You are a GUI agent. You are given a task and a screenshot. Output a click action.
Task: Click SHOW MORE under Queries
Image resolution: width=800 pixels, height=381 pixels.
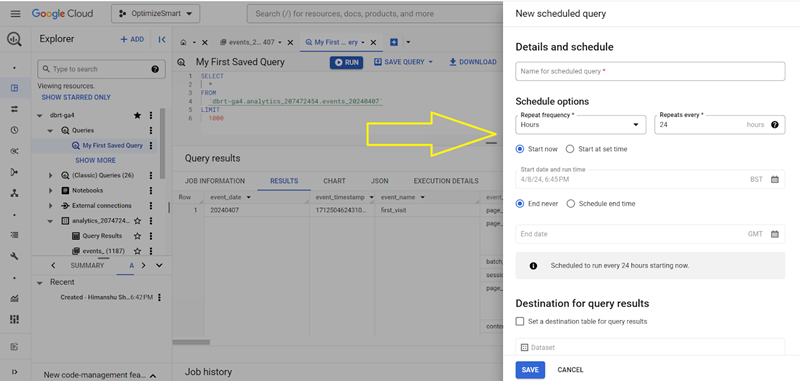click(95, 160)
